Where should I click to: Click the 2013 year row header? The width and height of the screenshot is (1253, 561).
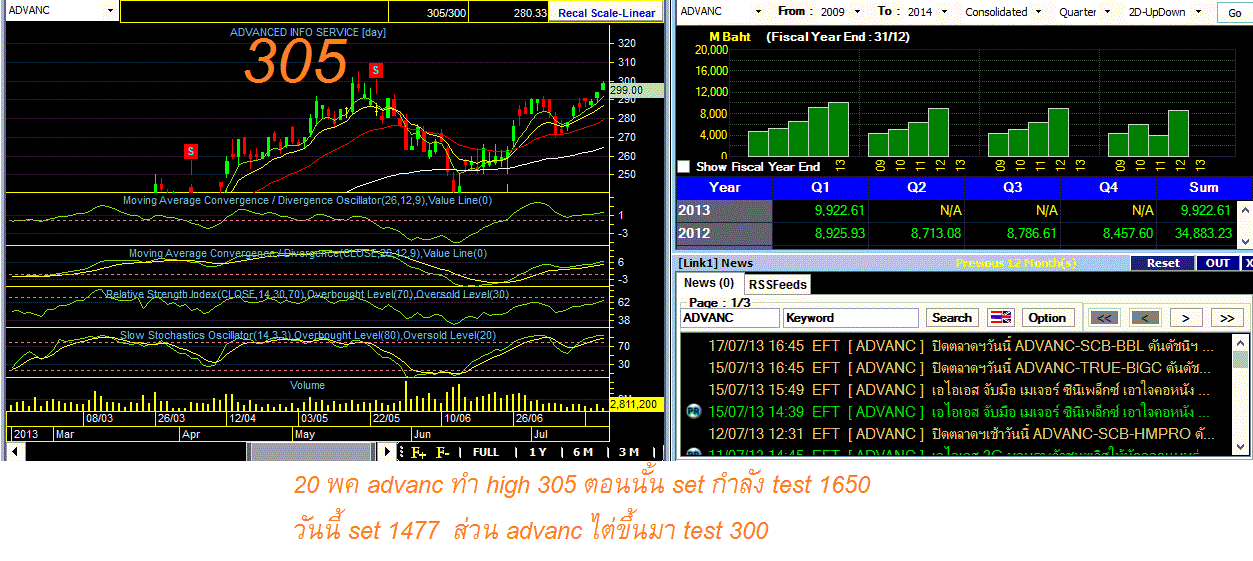pyautogui.click(x=725, y=211)
